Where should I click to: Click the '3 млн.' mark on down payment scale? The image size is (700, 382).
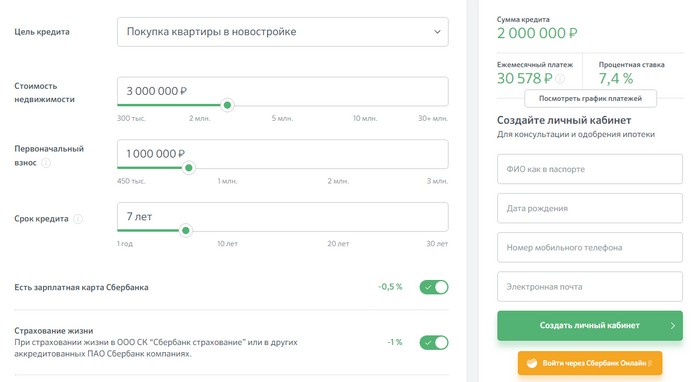click(437, 181)
